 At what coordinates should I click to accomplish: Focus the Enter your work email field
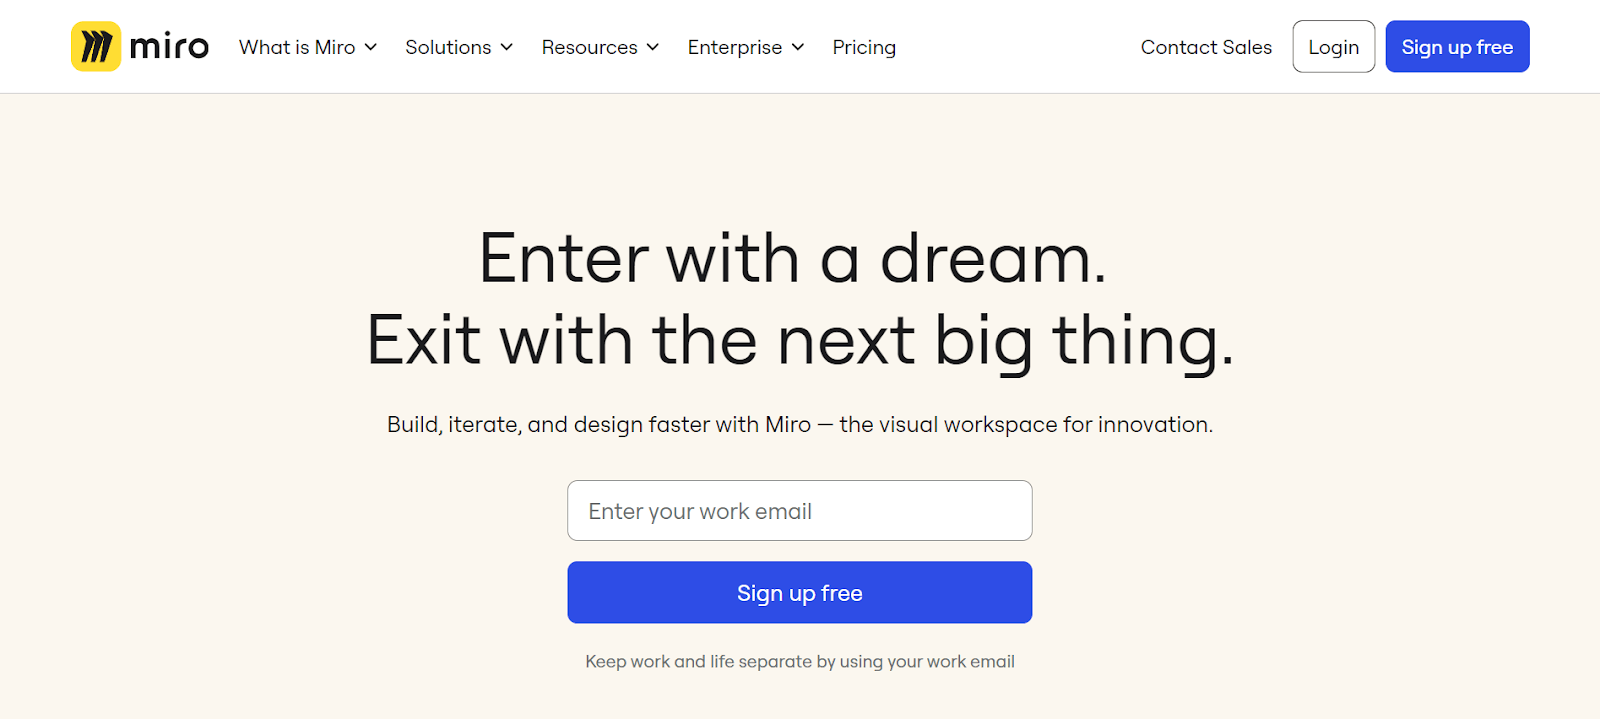(x=799, y=511)
